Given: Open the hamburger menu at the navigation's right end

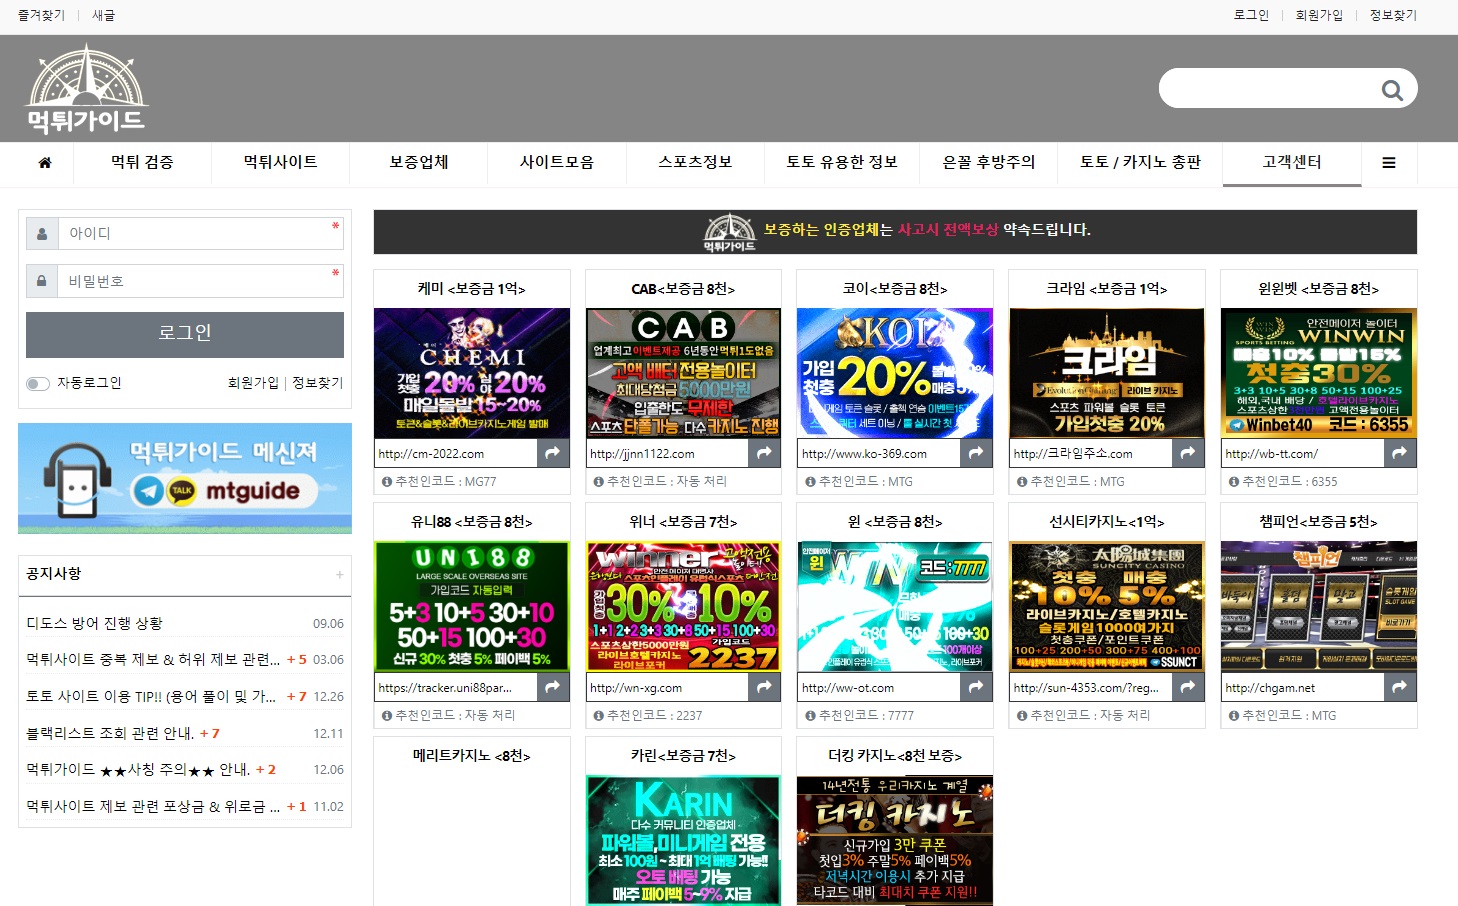Looking at the screenshot, I should tap(1389, 162).
